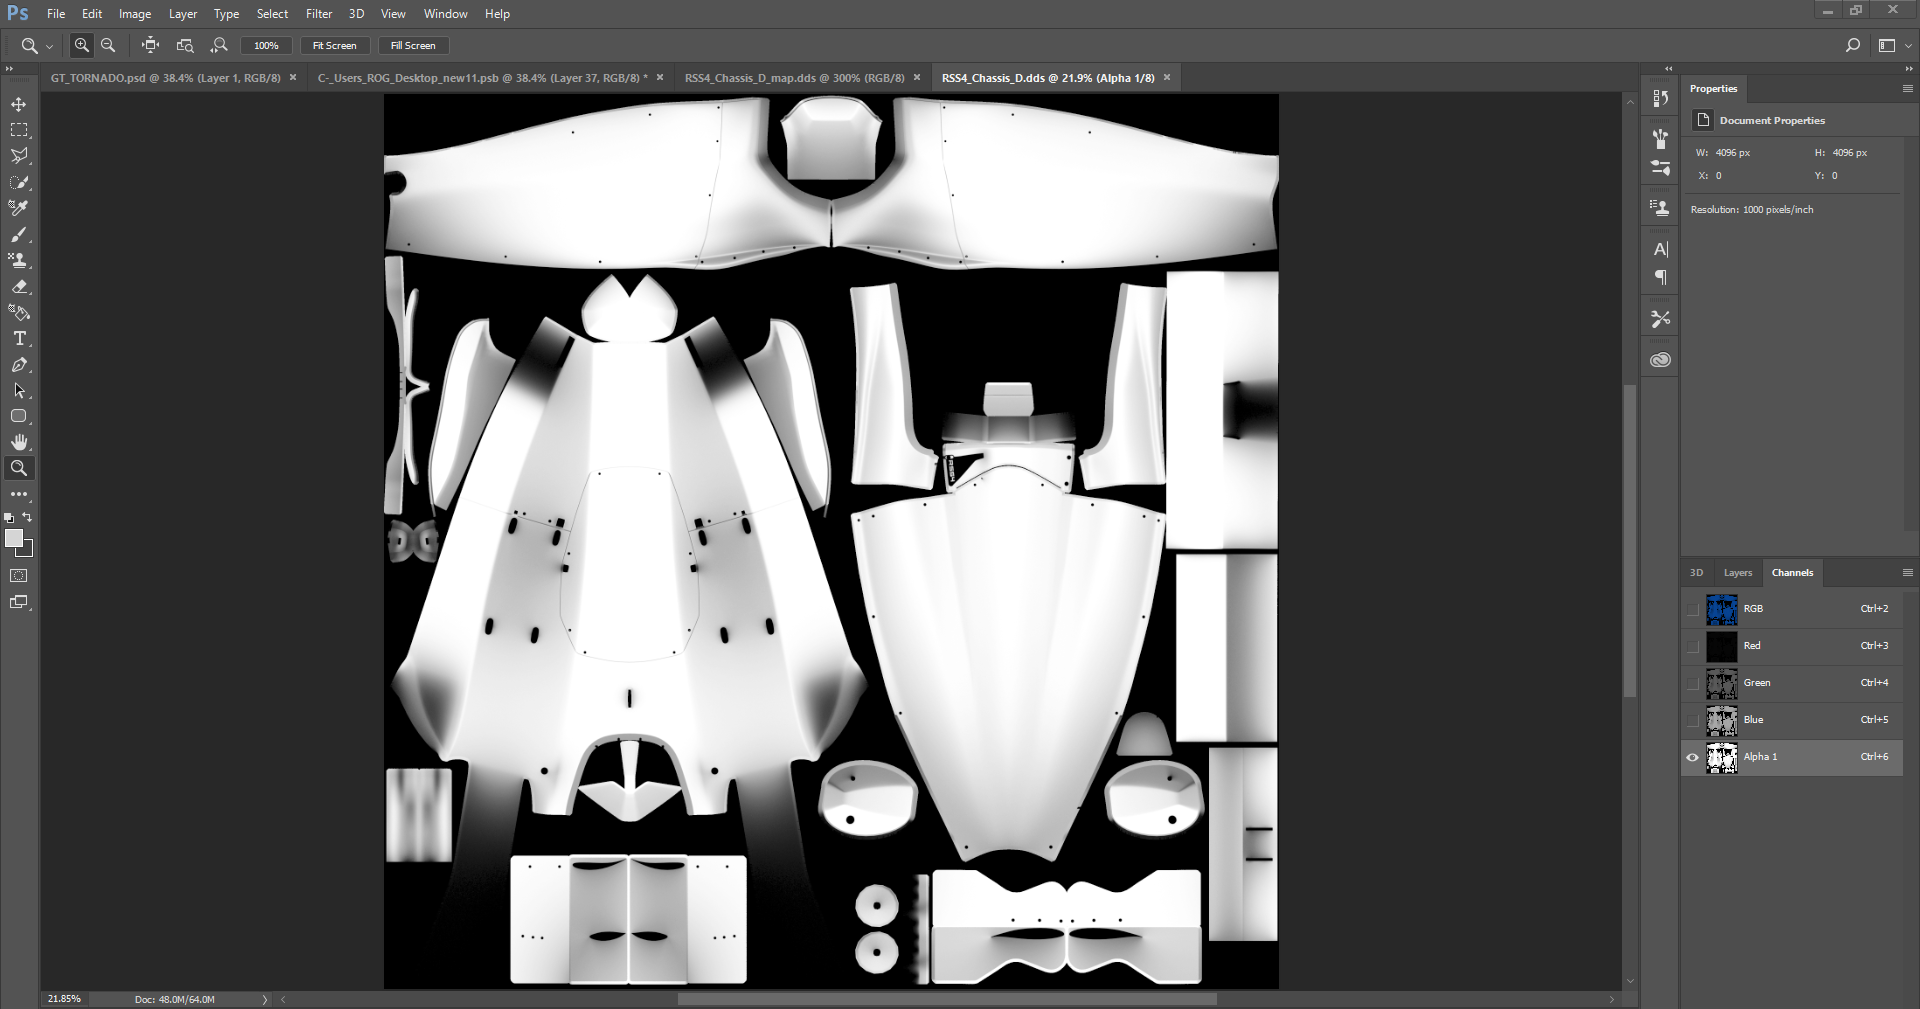
Task: Open the Tool Presets panel icon
Action: (x=1661, y=319)
